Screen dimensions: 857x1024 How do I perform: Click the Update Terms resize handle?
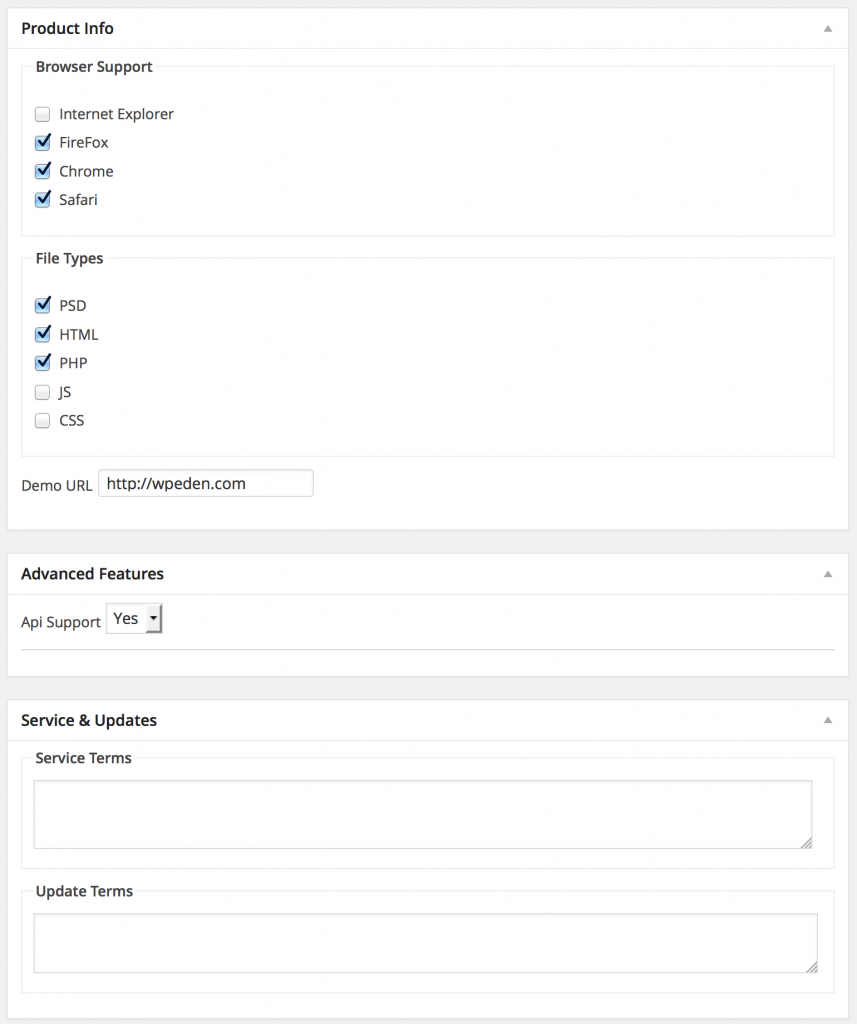(x=812, y=967)
